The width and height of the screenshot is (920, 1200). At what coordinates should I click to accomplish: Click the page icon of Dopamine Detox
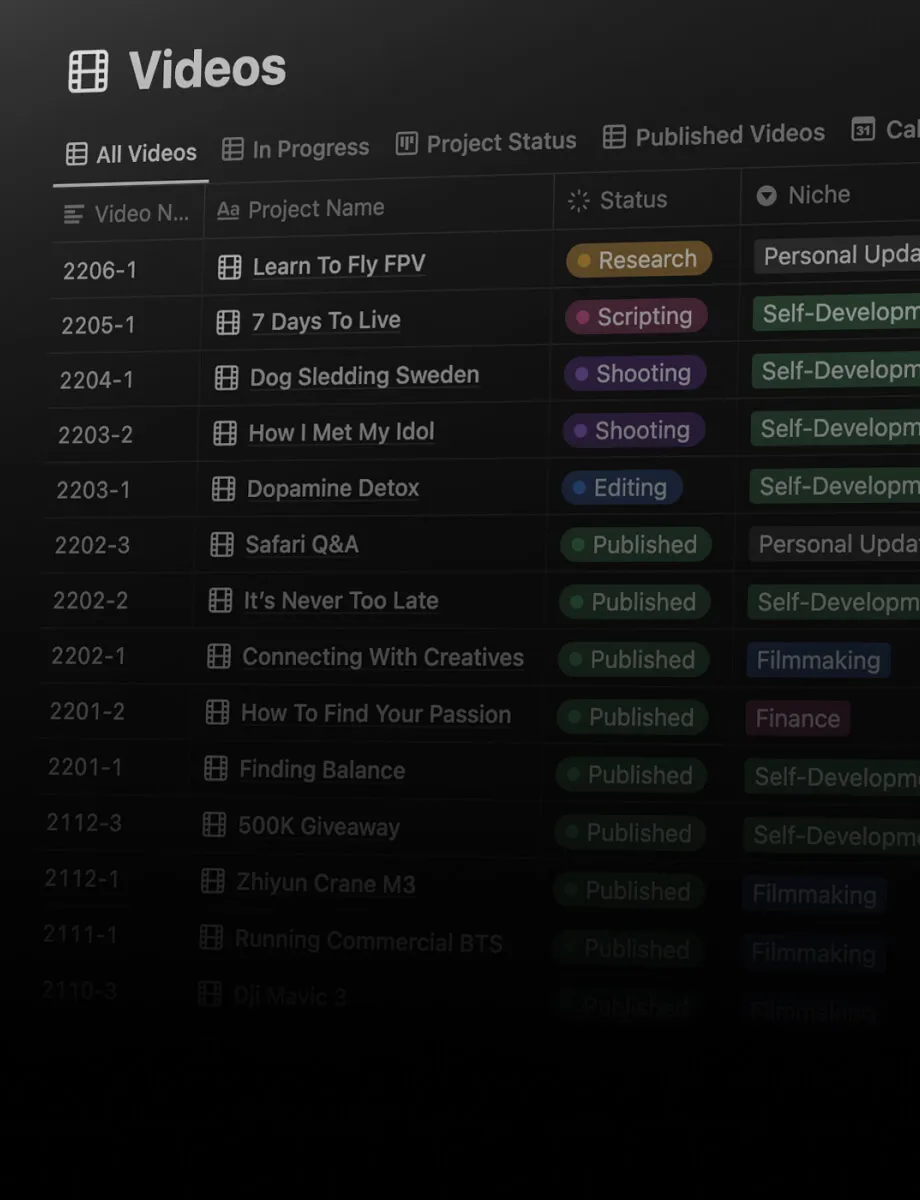coord(224,490)
